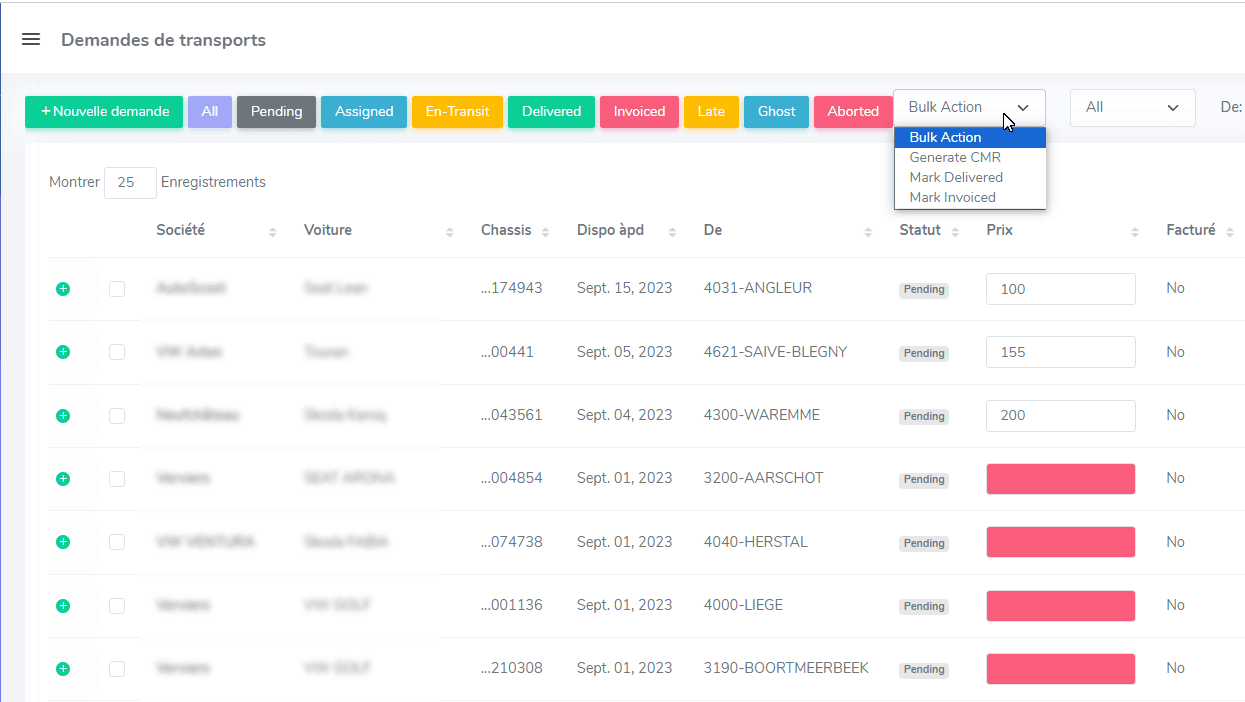Expand row details for chassis ...174943

coord(63,289)
